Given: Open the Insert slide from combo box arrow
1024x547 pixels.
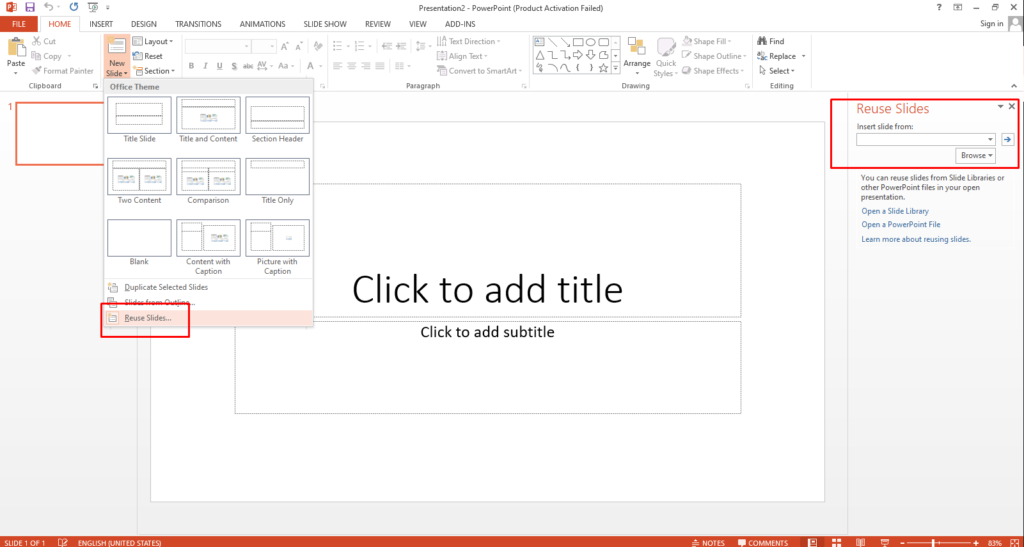Looking at the screenshot, I should (x=991, y=139).
